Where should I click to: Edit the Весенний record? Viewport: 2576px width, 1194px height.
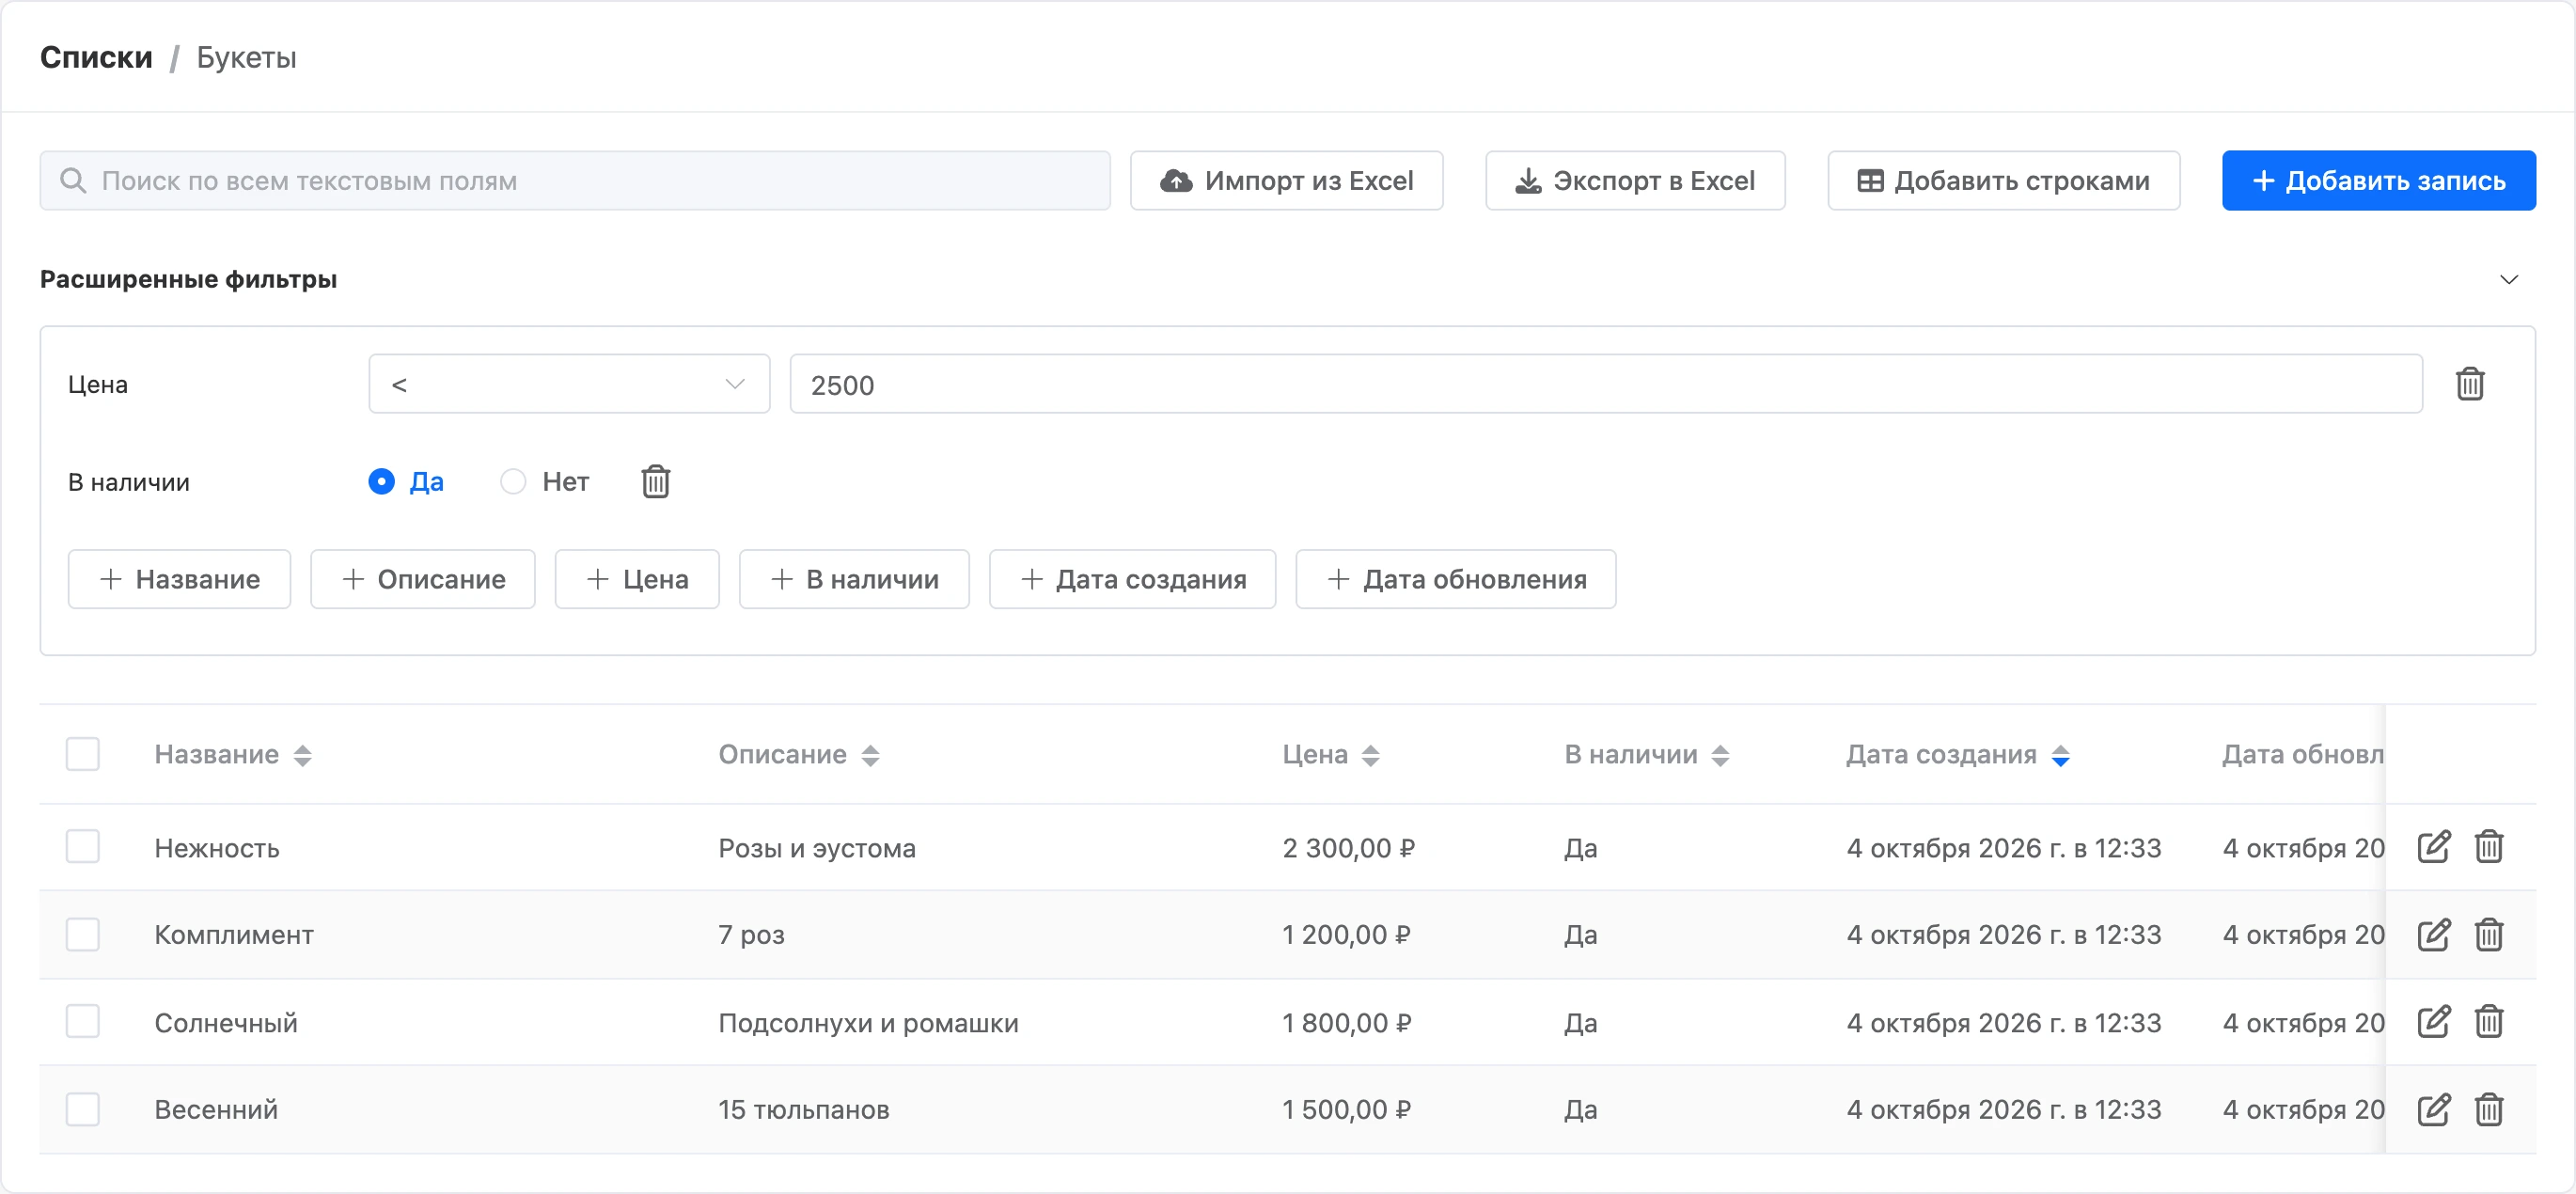[x=2433, y=1109]
